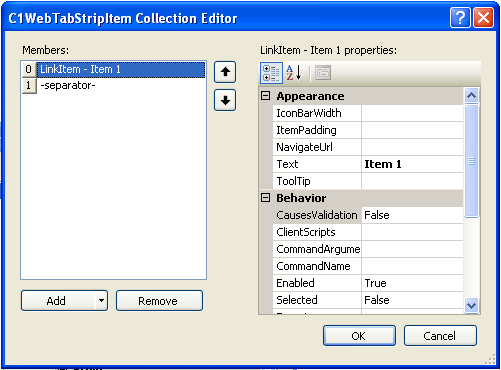The height and width of the screenshot is (370, 501).
Task: Select the Text property label
Action: (x=317, y=164)
